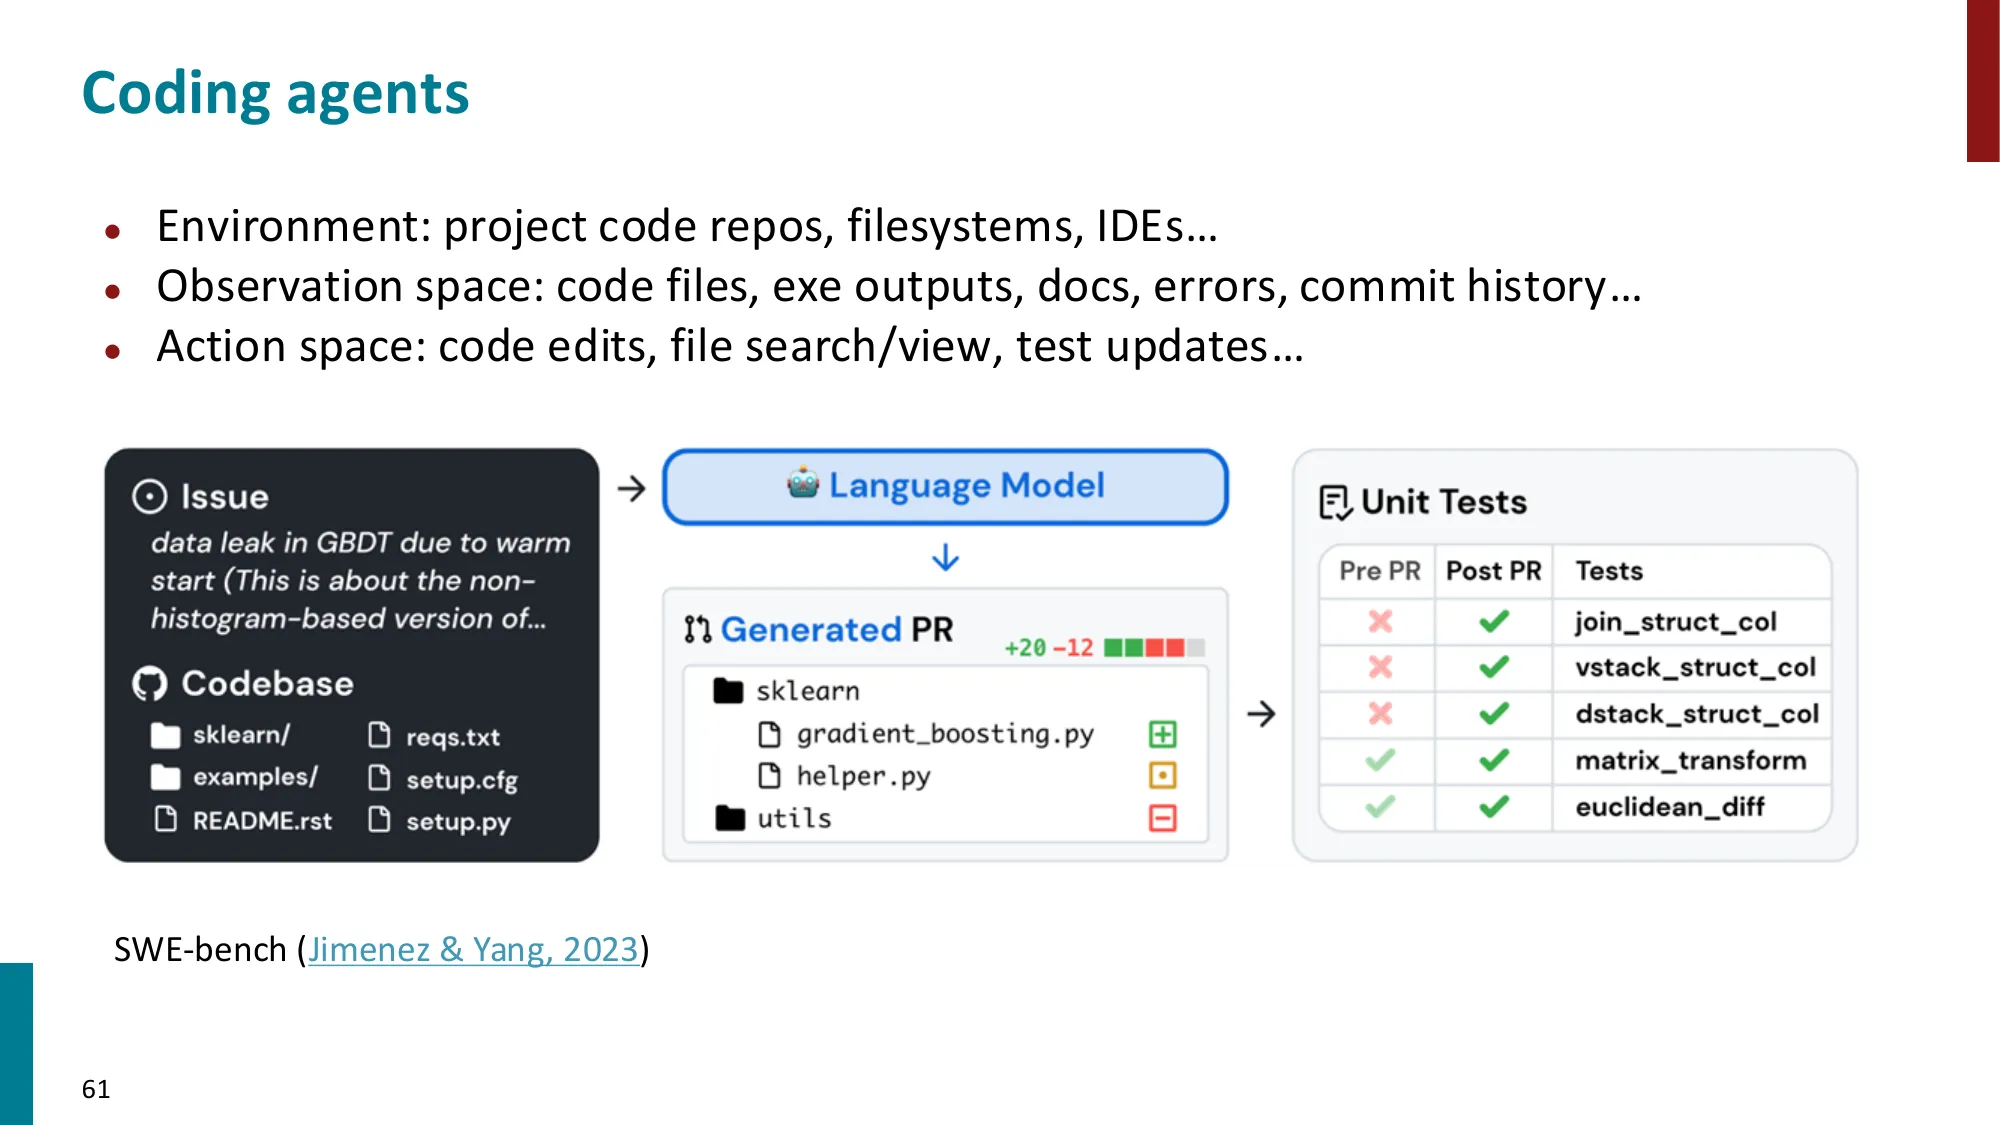The width and height of the screenshot is (2000, 1125).
Task: Click the Pre PR faded checkmark for matrix_transform
Action: tap(1380, 761)
